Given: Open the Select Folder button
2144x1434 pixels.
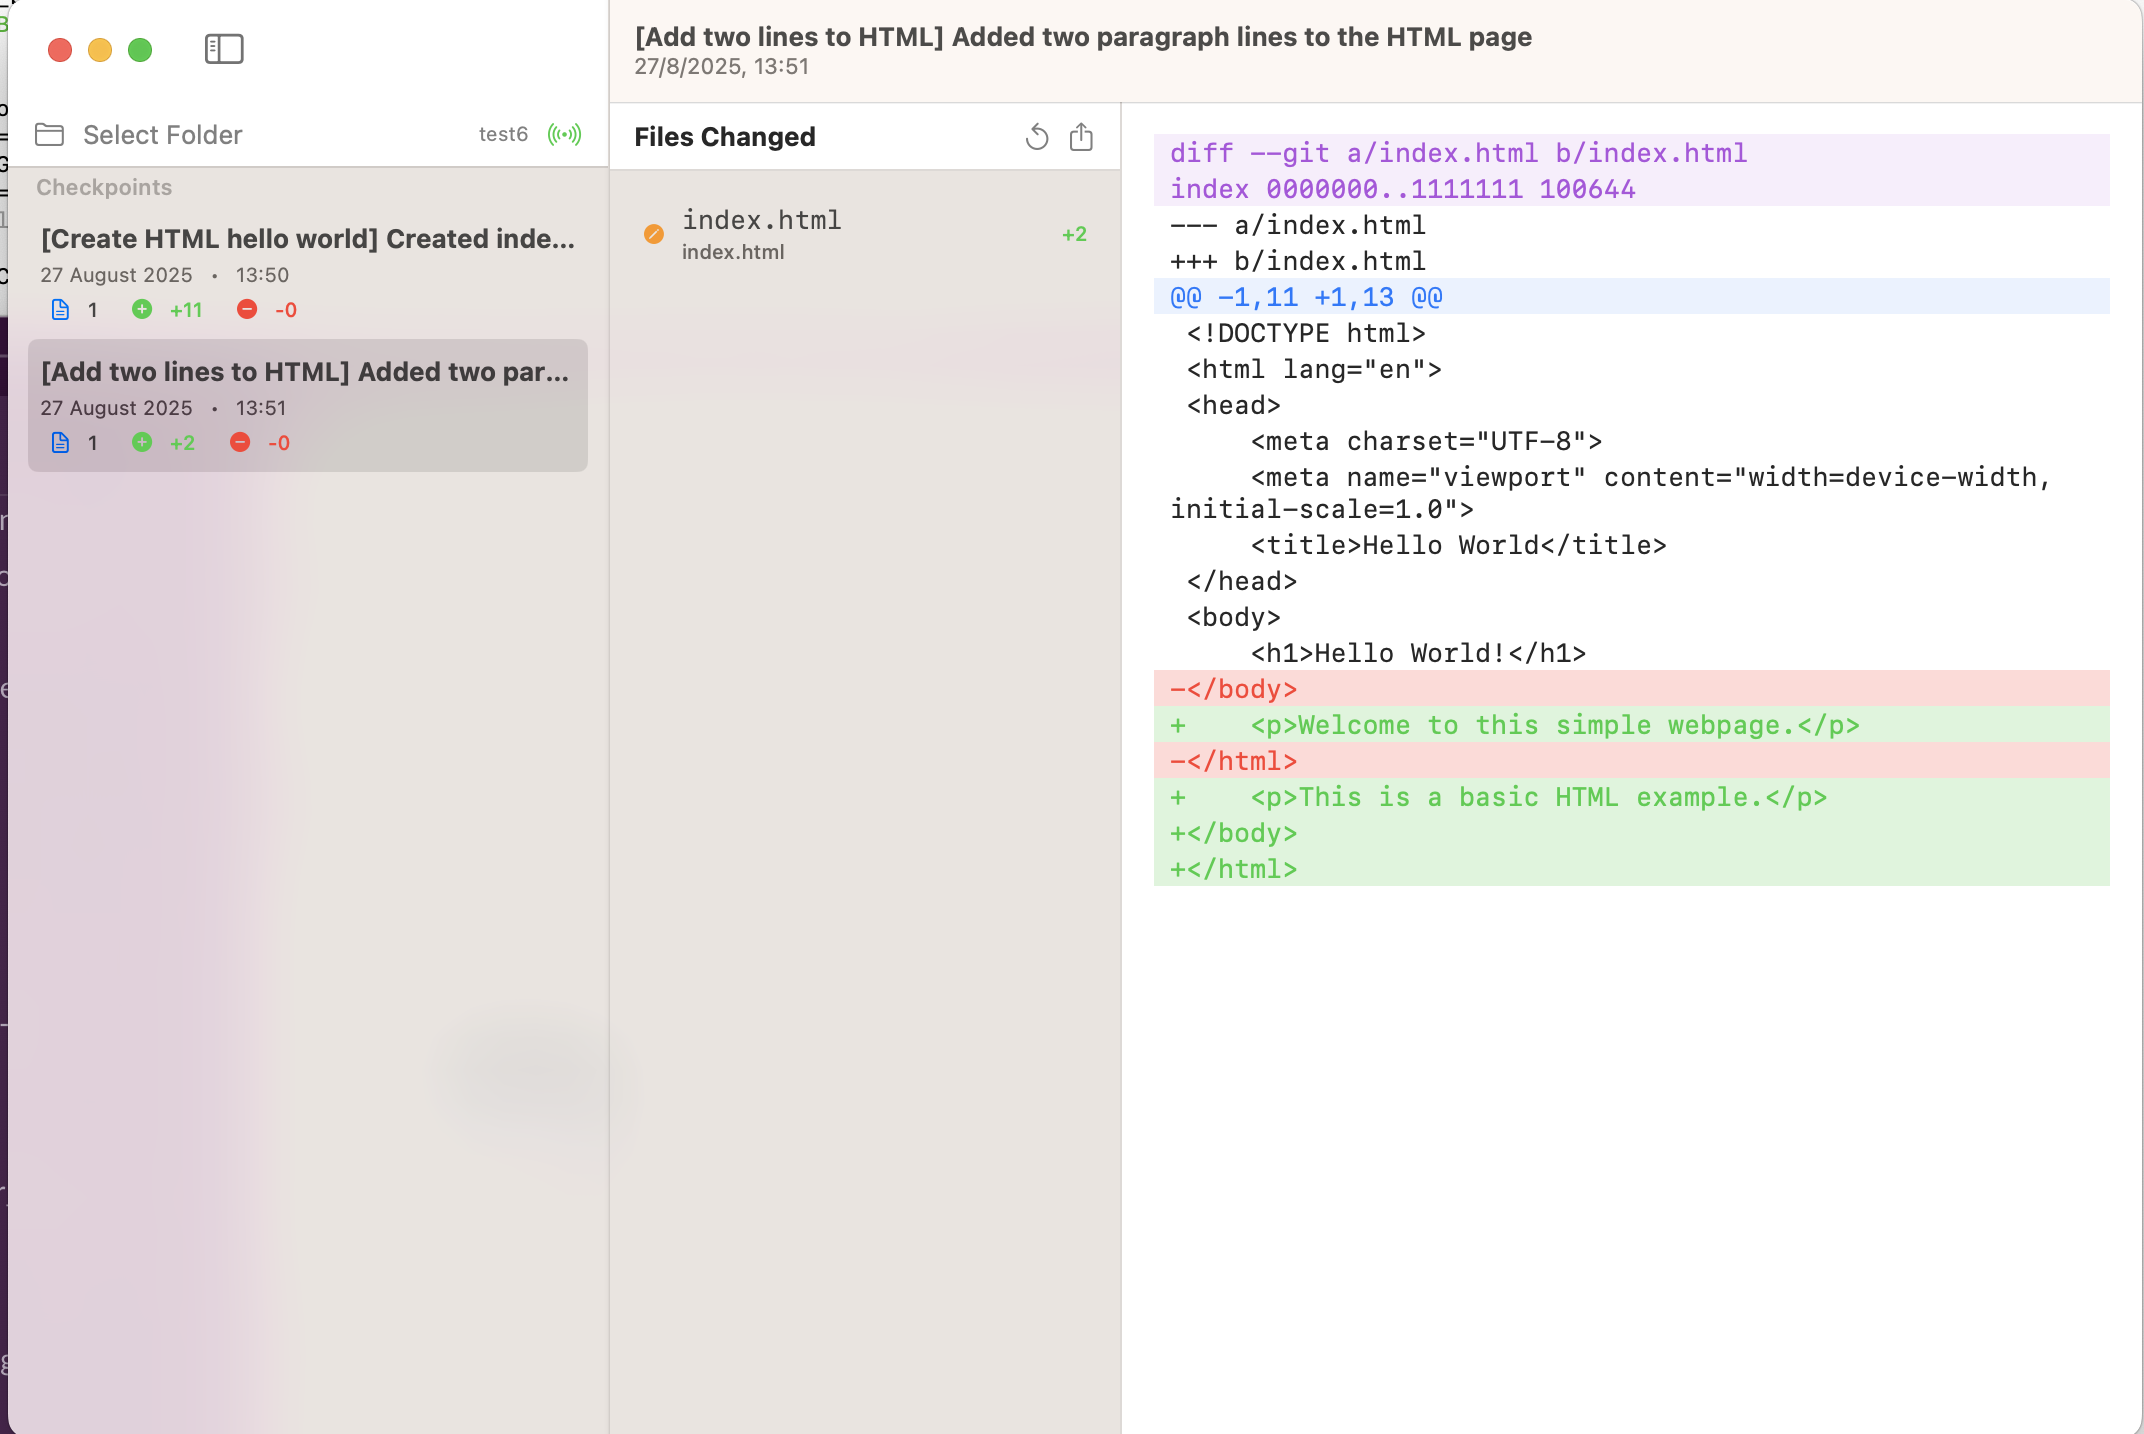Looking at the screenshot, I should pyautogui.click(x=162, y=135).
